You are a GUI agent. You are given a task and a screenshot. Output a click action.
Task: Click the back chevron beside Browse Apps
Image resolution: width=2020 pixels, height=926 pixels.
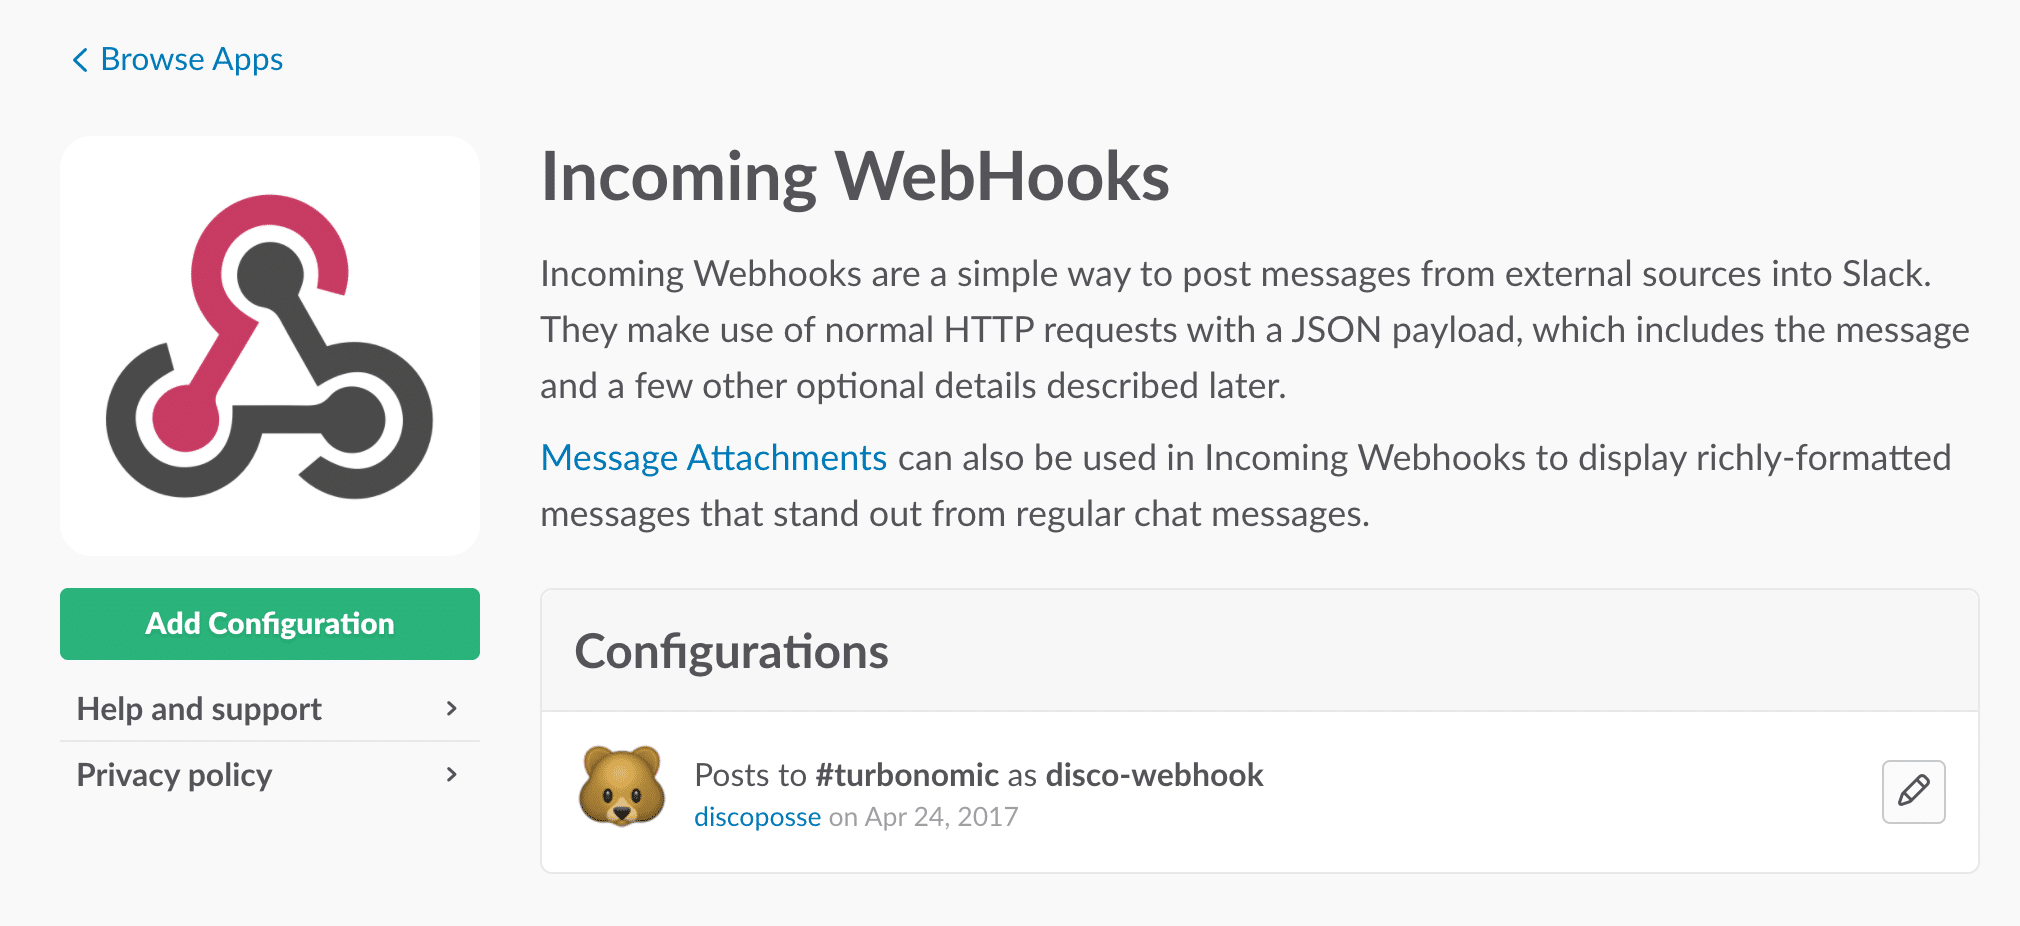[80, 60]
